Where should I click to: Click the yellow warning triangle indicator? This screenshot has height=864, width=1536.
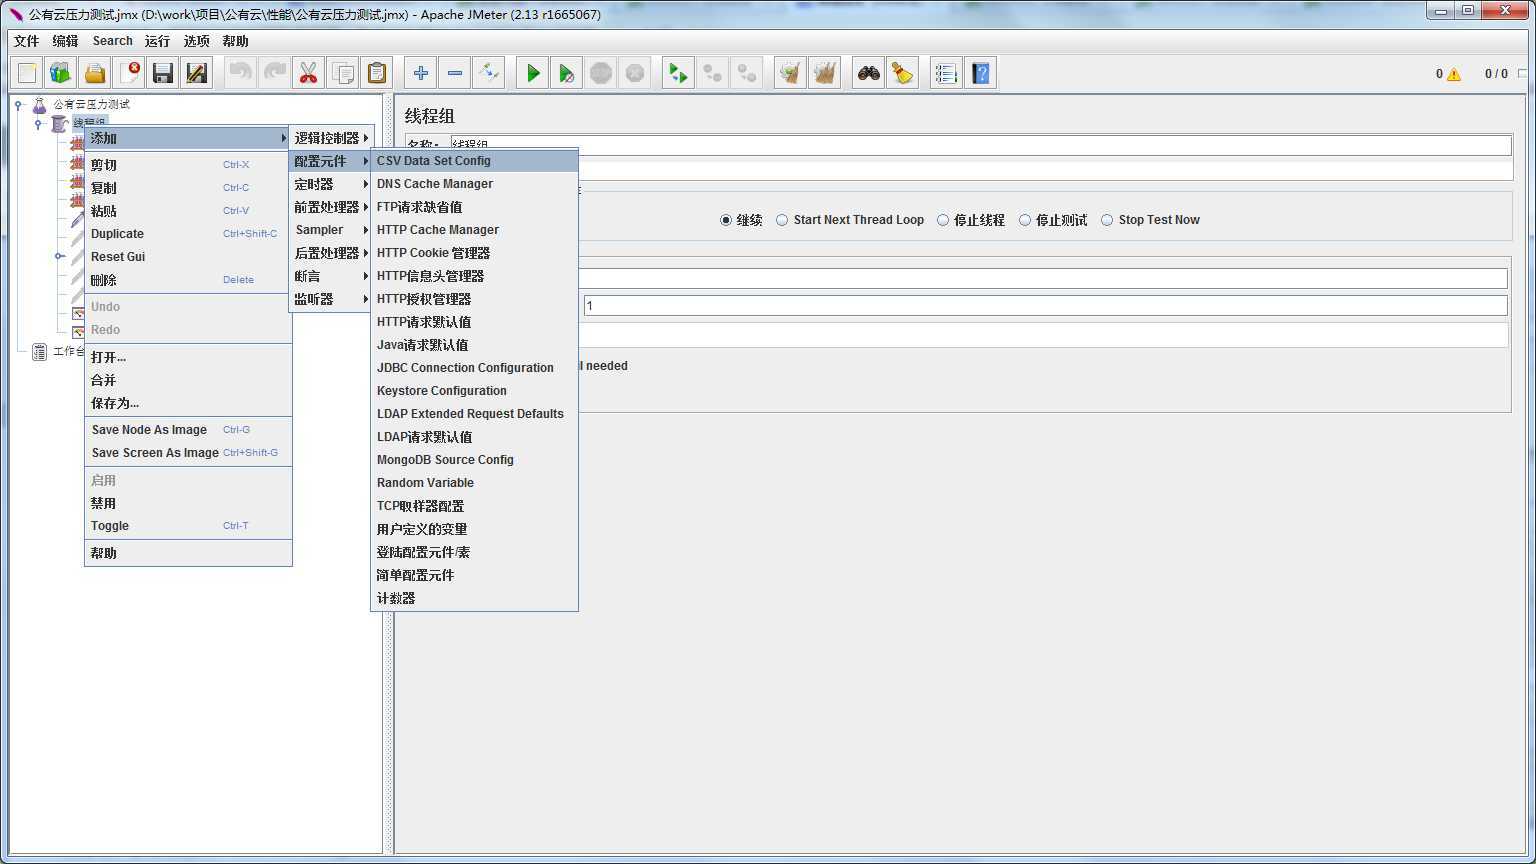point(1454,74)
